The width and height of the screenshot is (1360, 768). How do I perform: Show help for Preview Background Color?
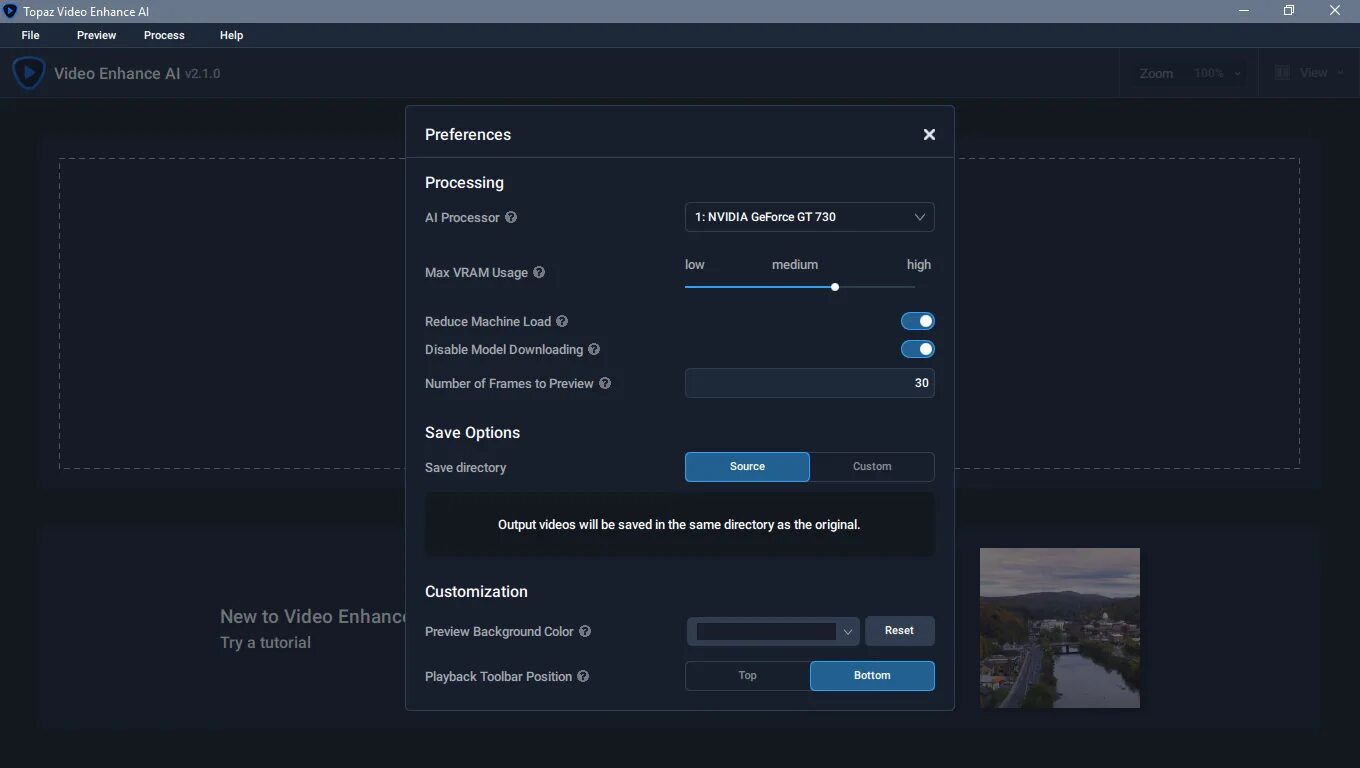click(585, 631)
